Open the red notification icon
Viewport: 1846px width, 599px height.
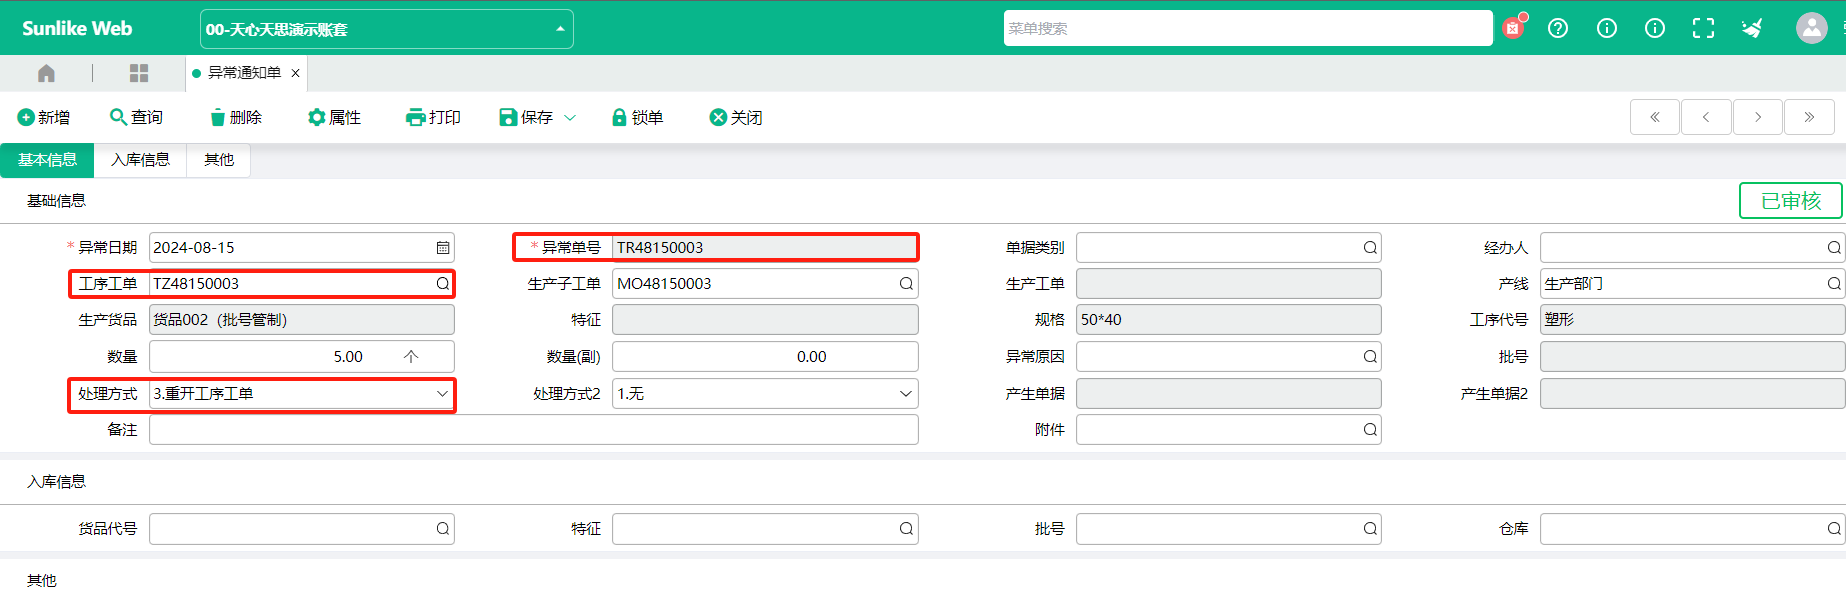point(1514,27)
